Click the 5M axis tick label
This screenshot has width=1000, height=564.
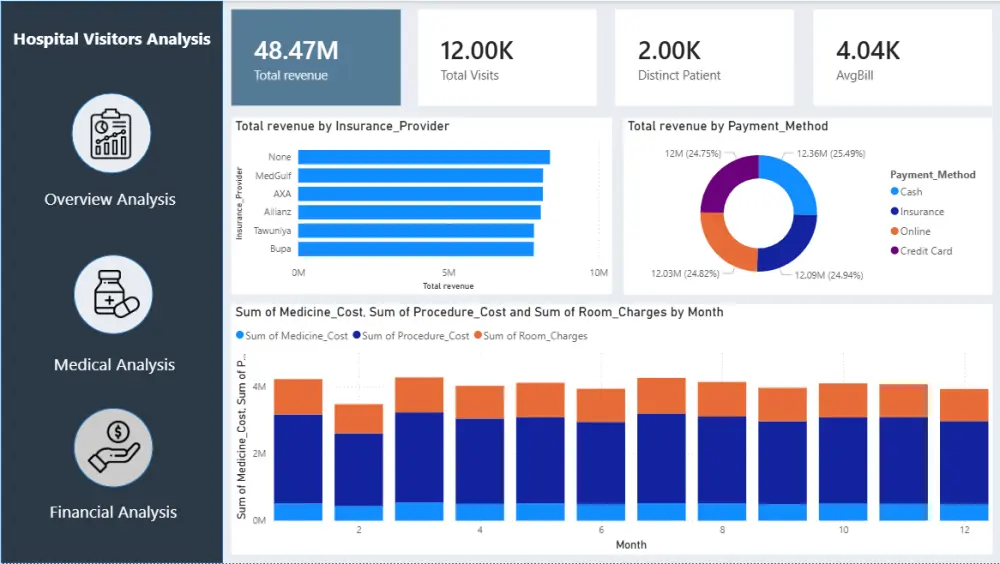(448, 272)
